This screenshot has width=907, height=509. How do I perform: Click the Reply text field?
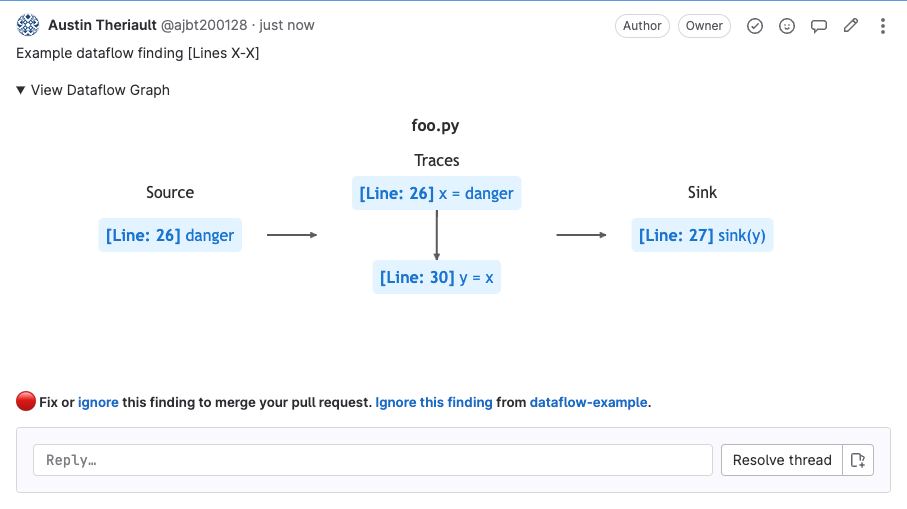pyautogui.click(x=372, y=460)
